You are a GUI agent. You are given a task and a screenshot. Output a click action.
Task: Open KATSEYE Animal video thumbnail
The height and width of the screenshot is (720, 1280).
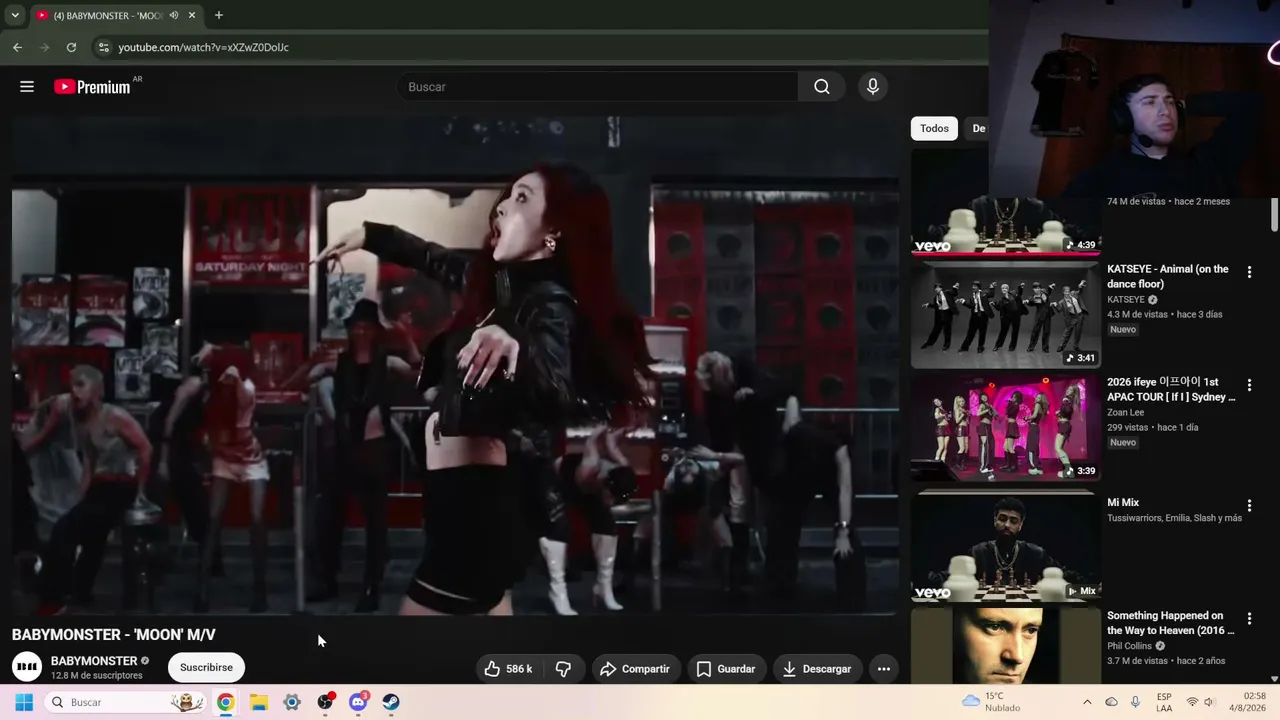click(1006, 315)
